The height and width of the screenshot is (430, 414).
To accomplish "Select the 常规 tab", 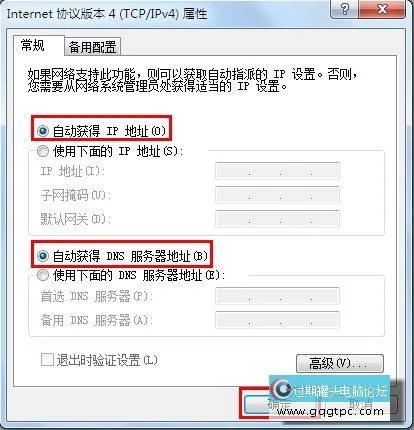I will [33, 45].
